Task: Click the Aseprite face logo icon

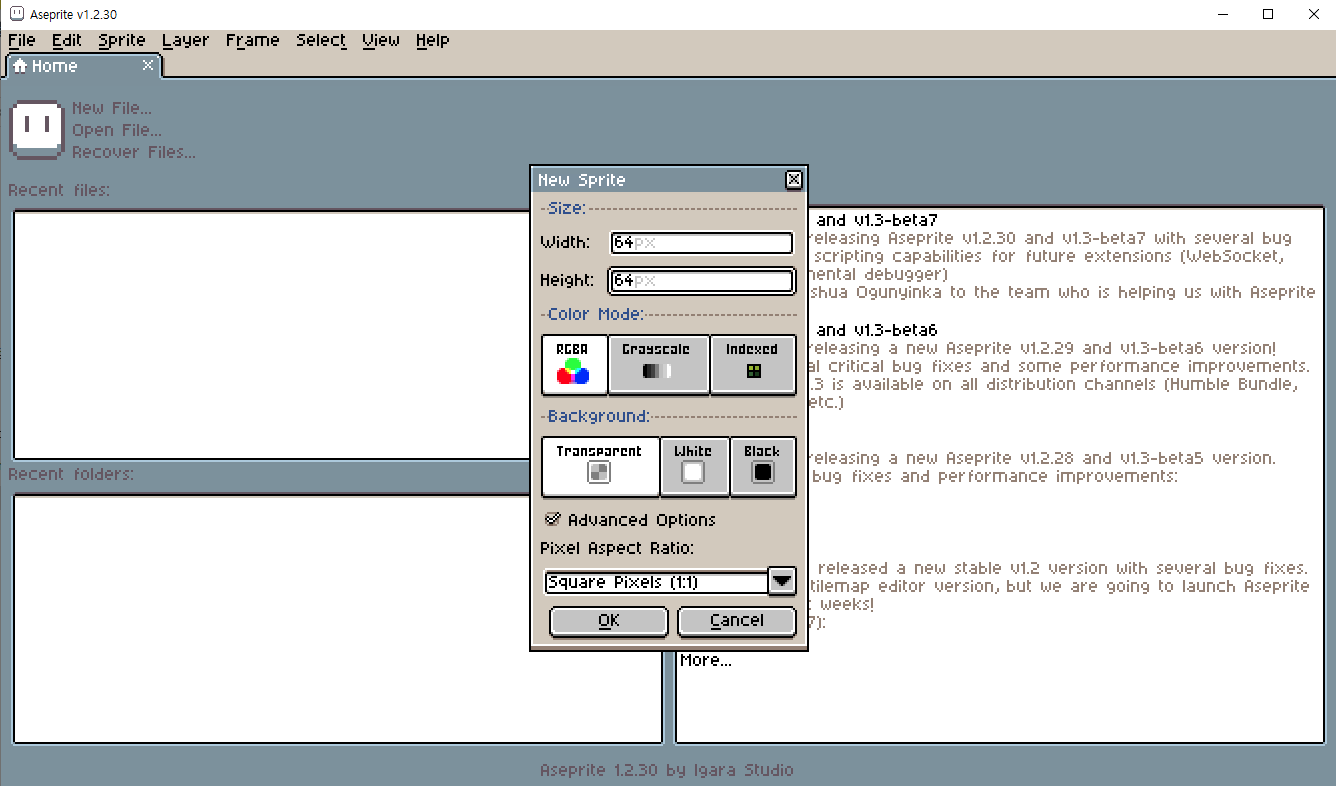Action: (37, 129)
